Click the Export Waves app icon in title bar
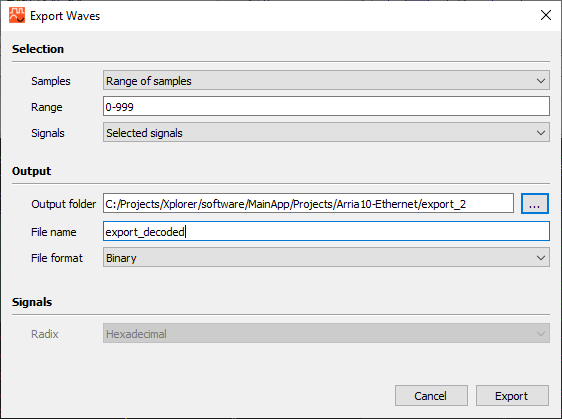562x419 pixels. click(x=17, y=15)
